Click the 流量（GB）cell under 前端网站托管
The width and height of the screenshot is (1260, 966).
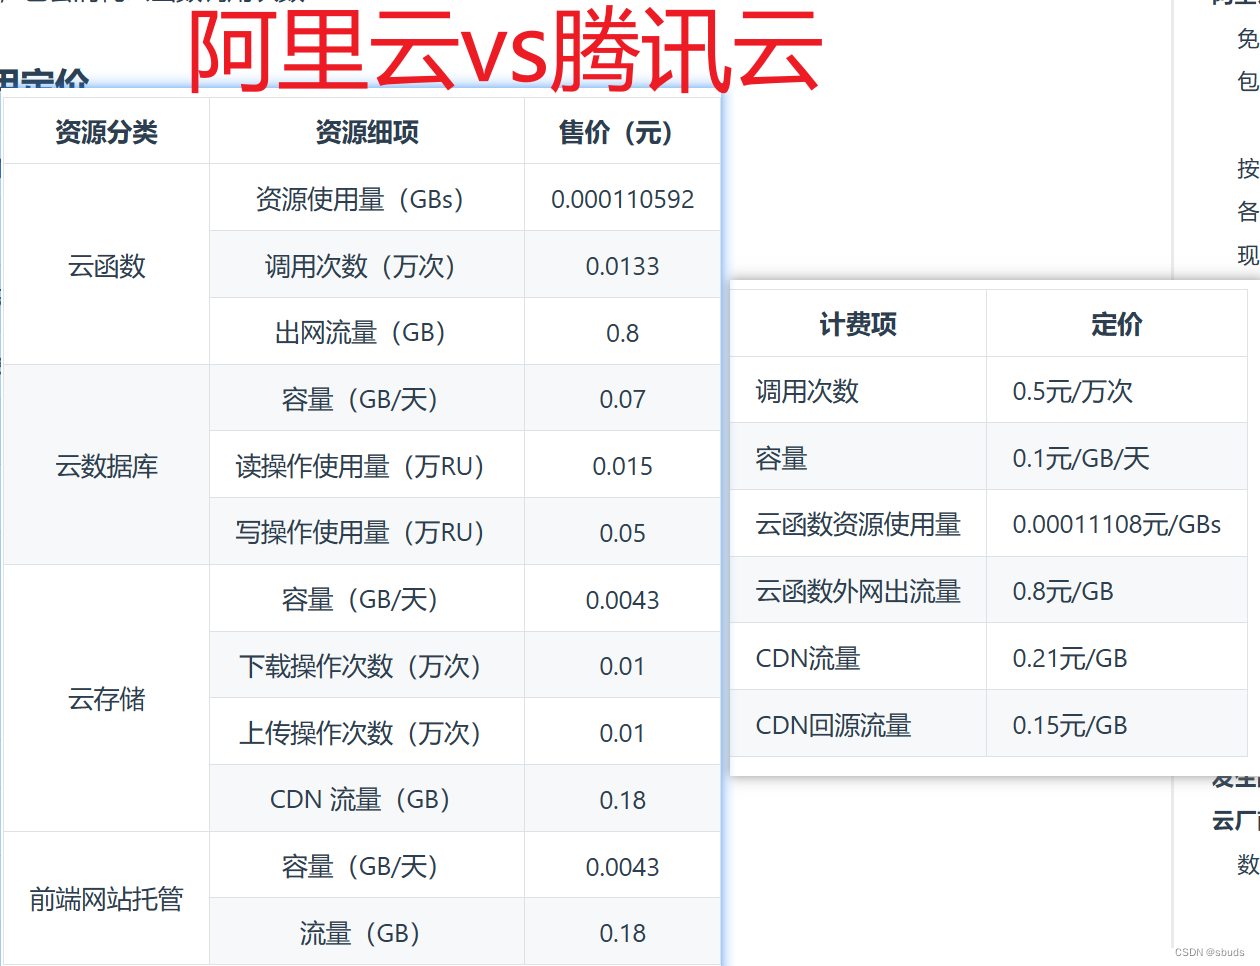coord(367,933)
